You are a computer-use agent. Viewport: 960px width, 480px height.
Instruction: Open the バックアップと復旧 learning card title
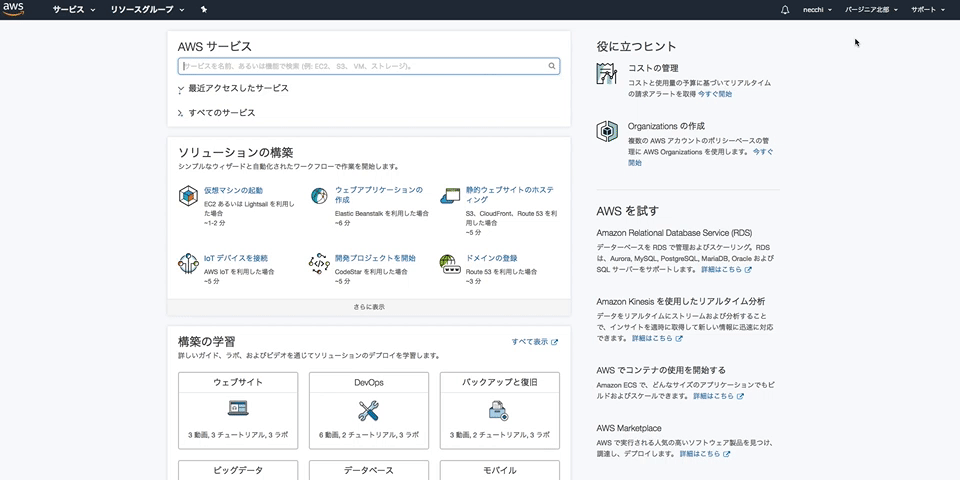coord(499,383)
